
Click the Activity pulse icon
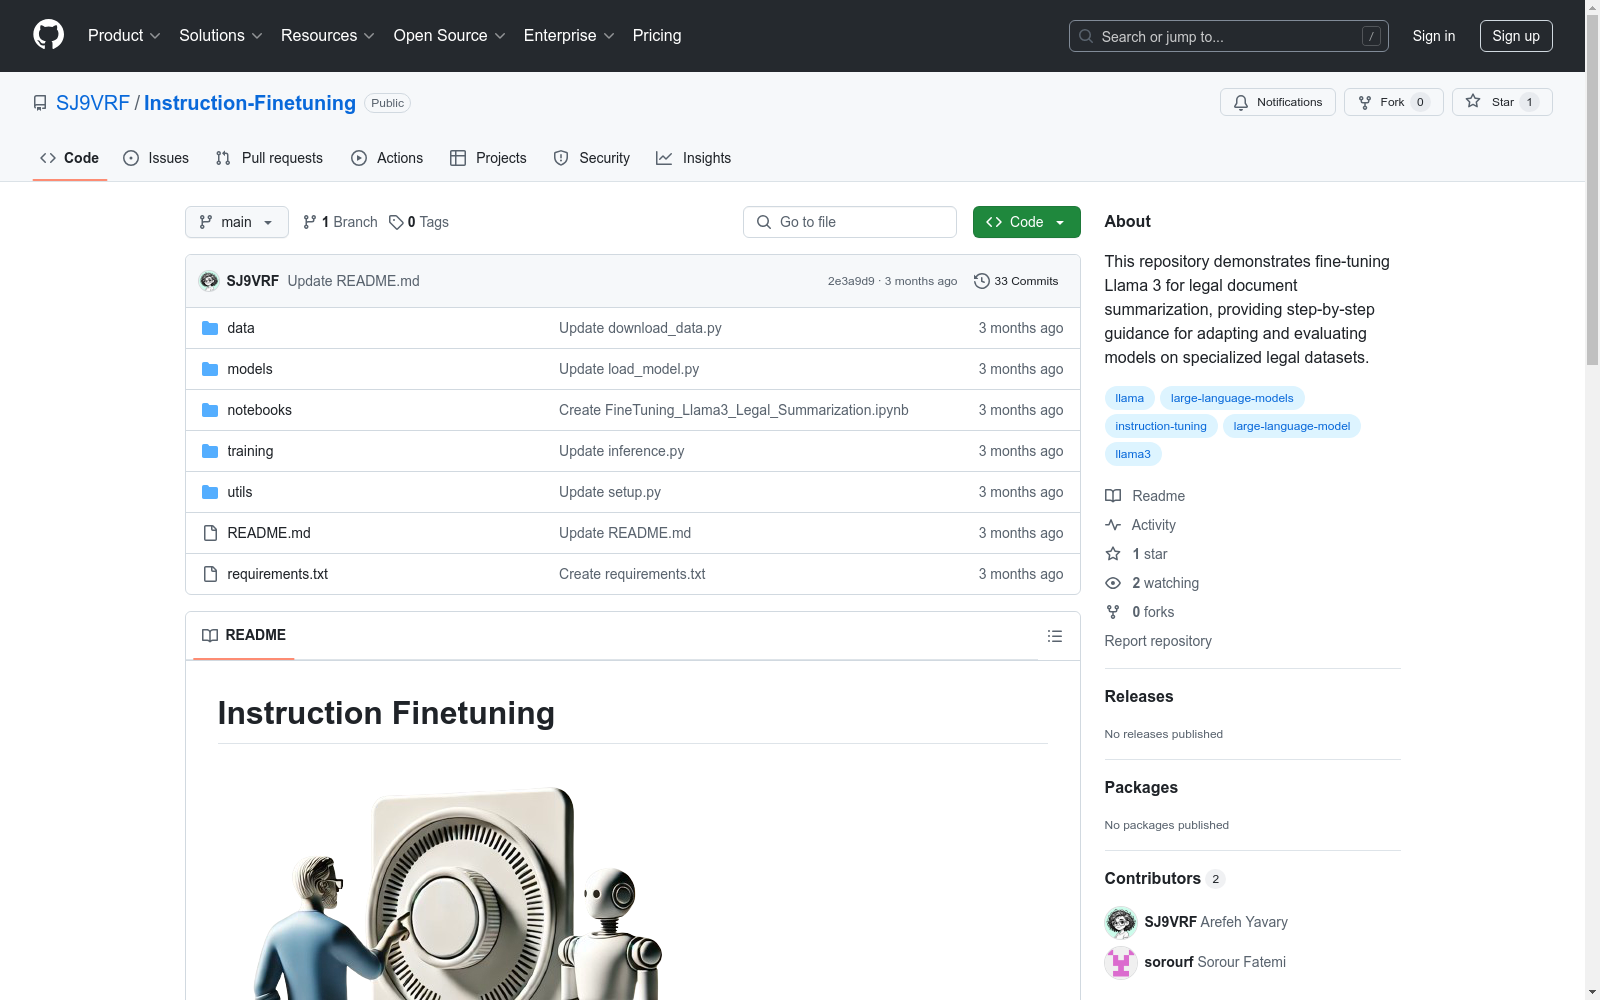(1113, 525)
